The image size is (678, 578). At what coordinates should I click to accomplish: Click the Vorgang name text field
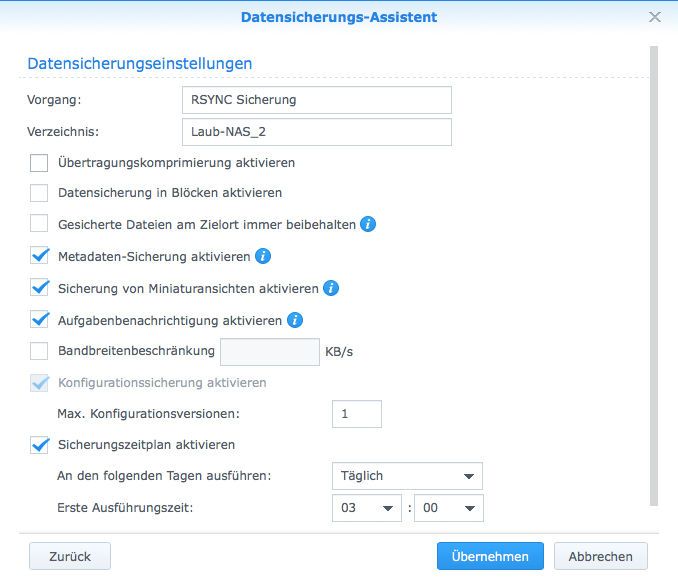point(317,100)
